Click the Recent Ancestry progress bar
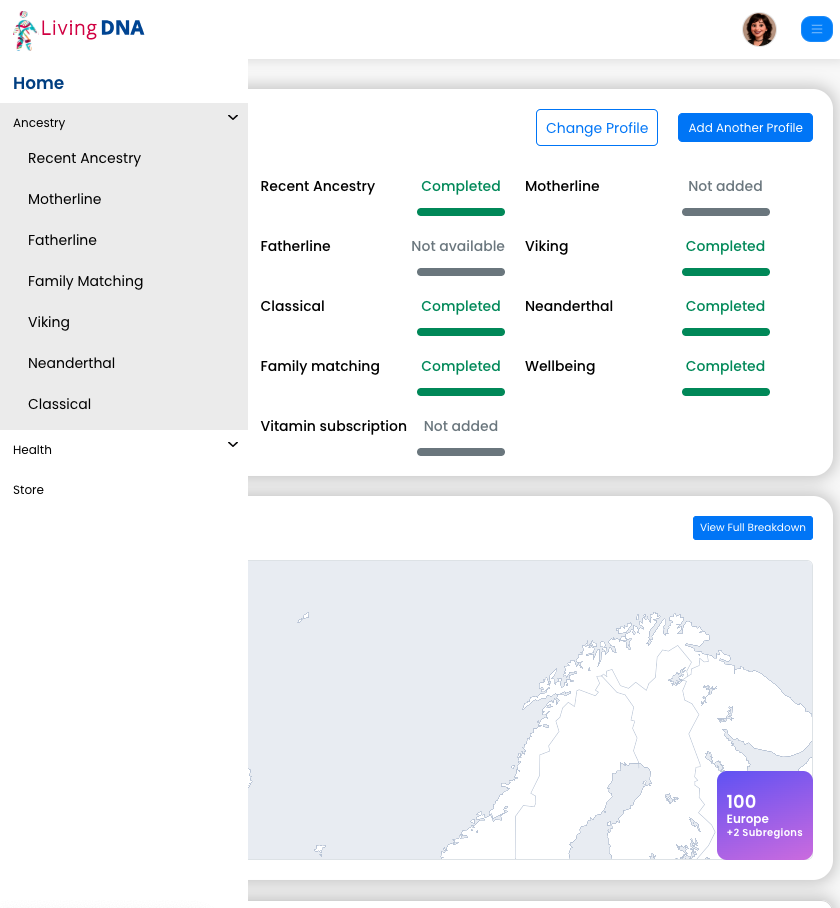 click(x=461, y=212)
